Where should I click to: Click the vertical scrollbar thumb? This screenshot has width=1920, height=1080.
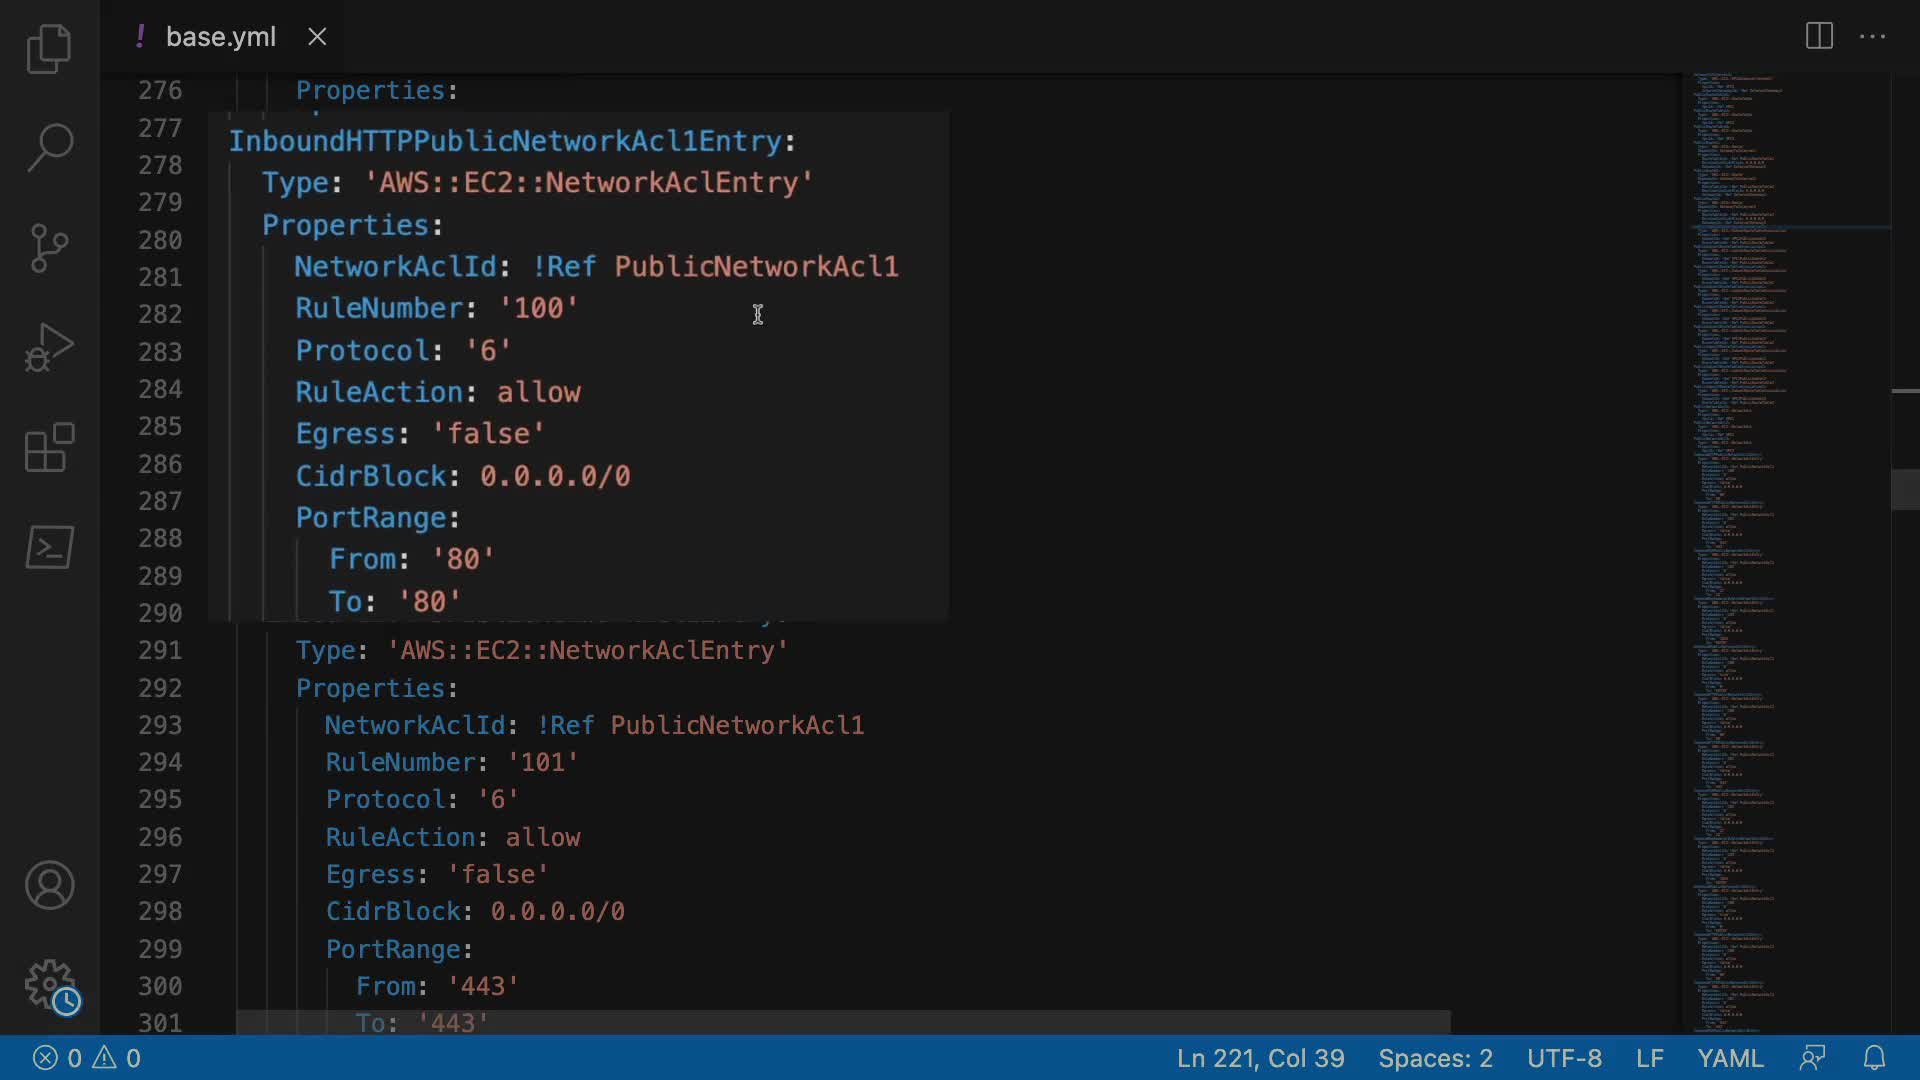[x=1904, y=490]
